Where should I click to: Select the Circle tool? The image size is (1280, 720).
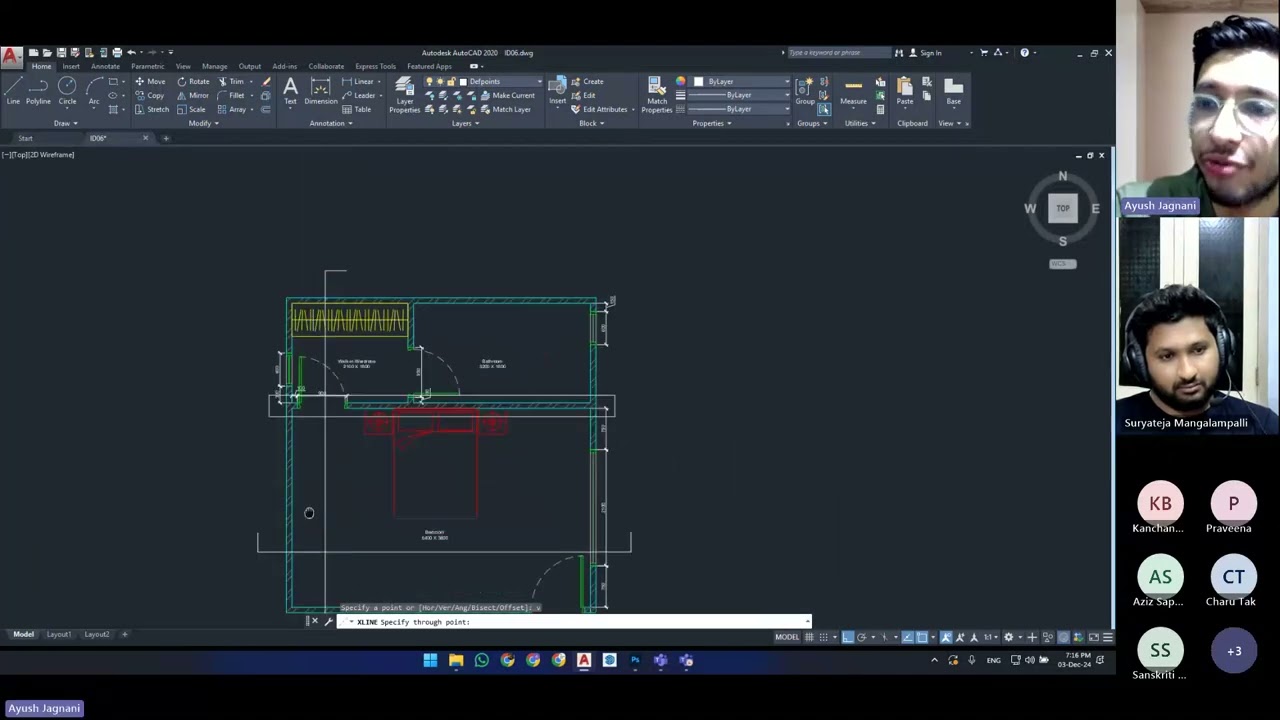click(x=67, y=90)
